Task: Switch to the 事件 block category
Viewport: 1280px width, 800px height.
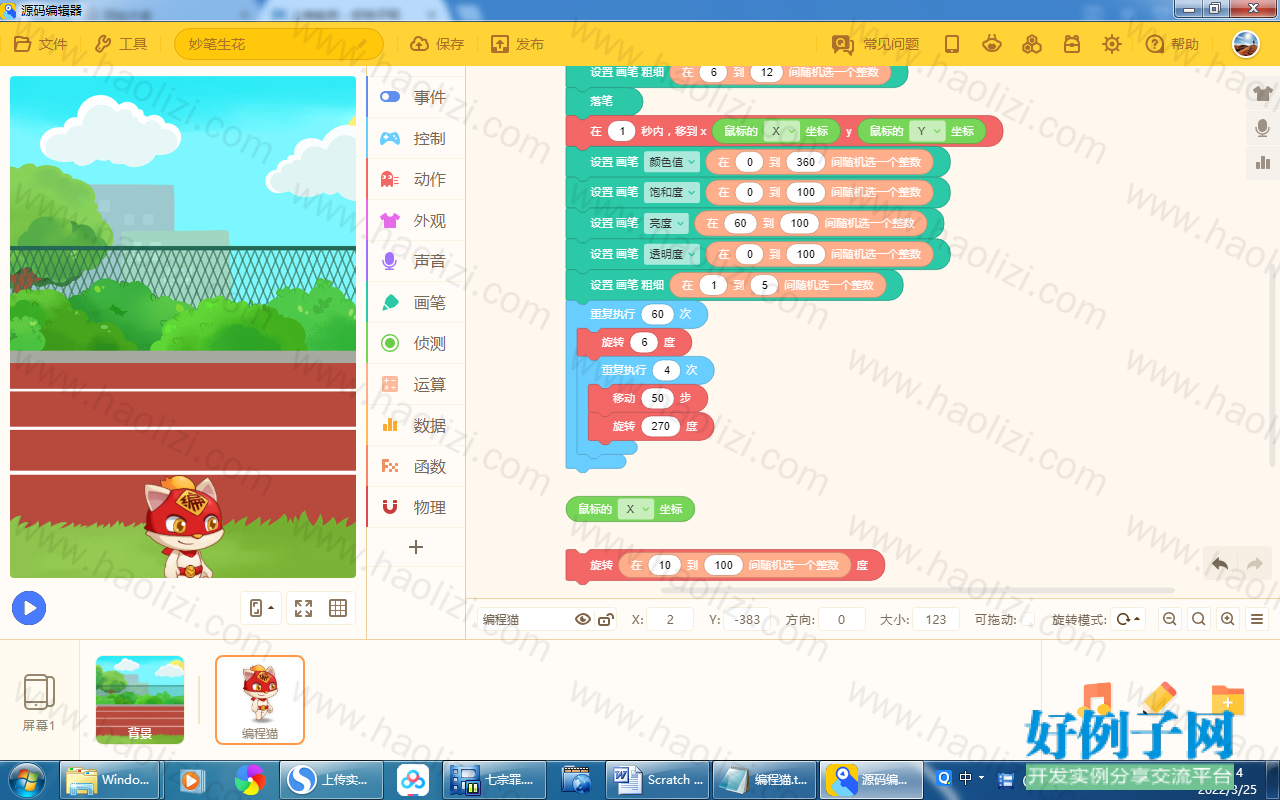Action: tap(417, 97)
